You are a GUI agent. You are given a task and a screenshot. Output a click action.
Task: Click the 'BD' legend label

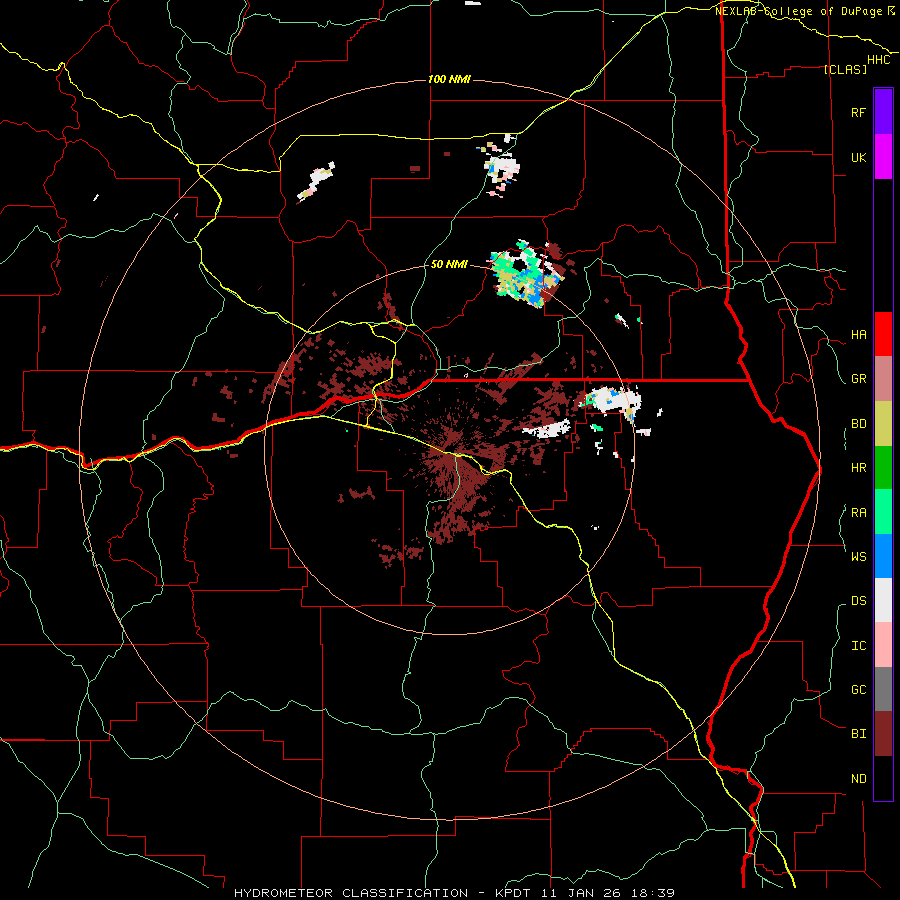(x=858, y=424)
